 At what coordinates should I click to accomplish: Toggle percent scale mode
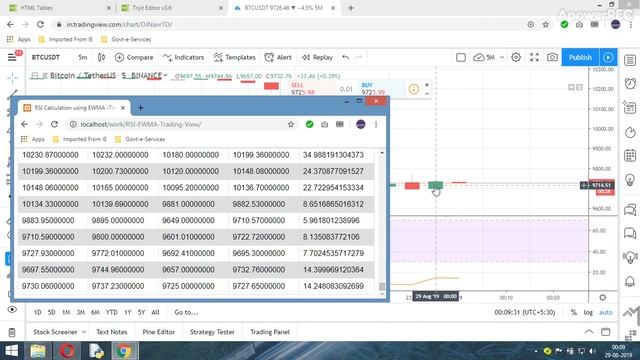tap(573, 312)
